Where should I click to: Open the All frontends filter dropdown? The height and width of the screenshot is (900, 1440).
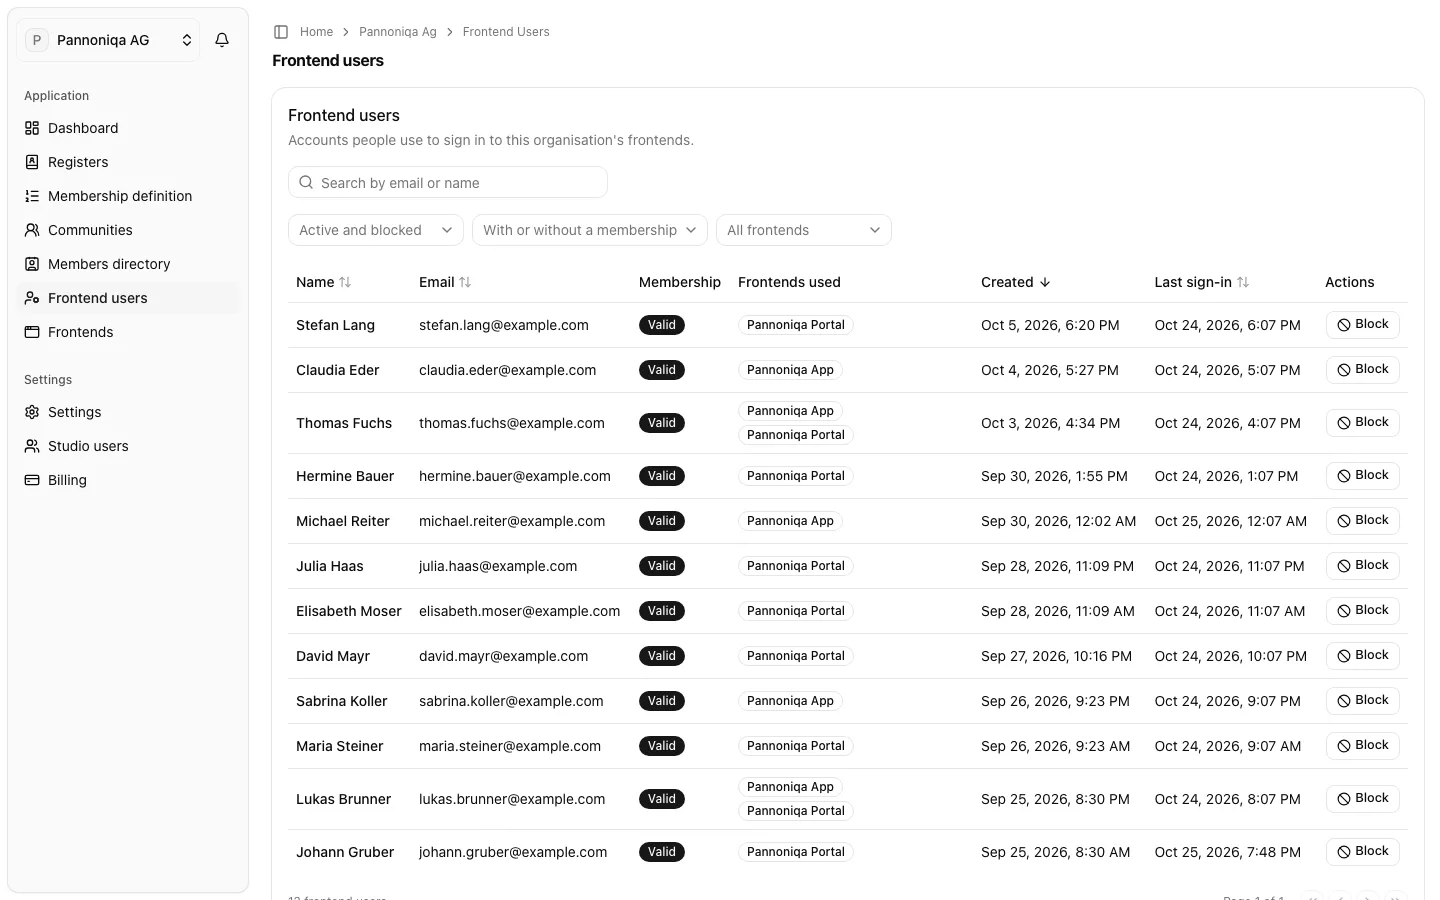804,230
